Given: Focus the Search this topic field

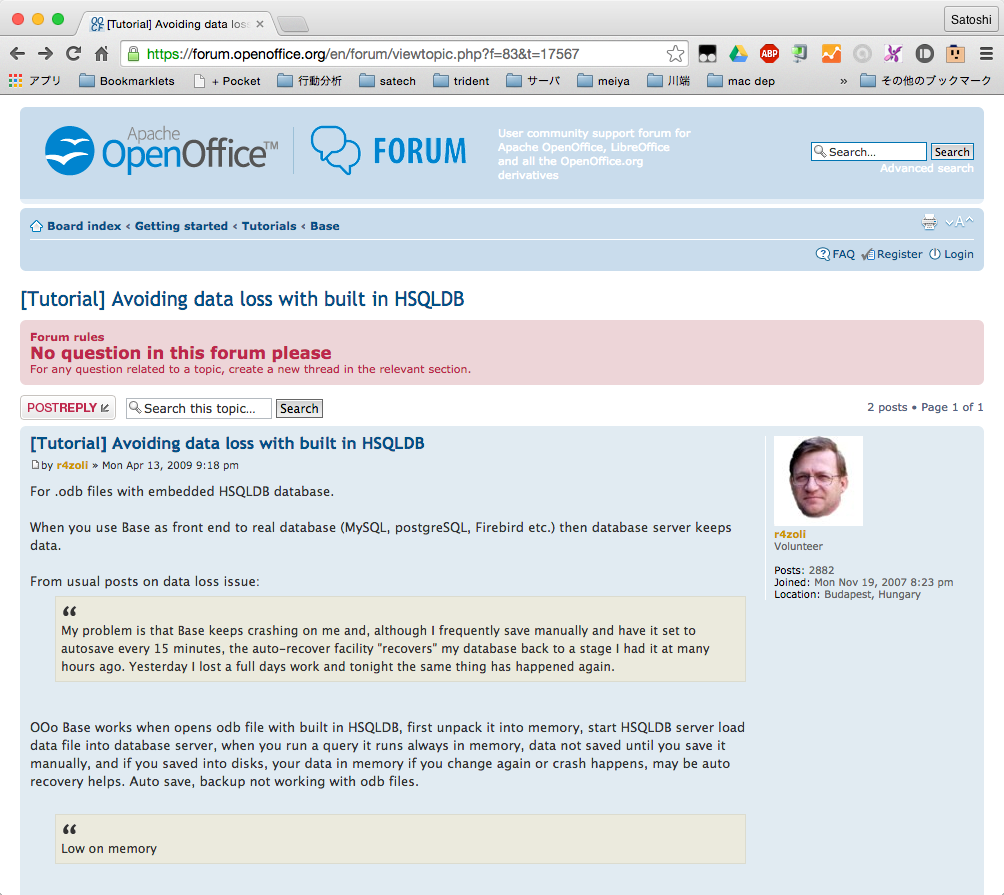Looking at the screenshot, I should [198, 408].
